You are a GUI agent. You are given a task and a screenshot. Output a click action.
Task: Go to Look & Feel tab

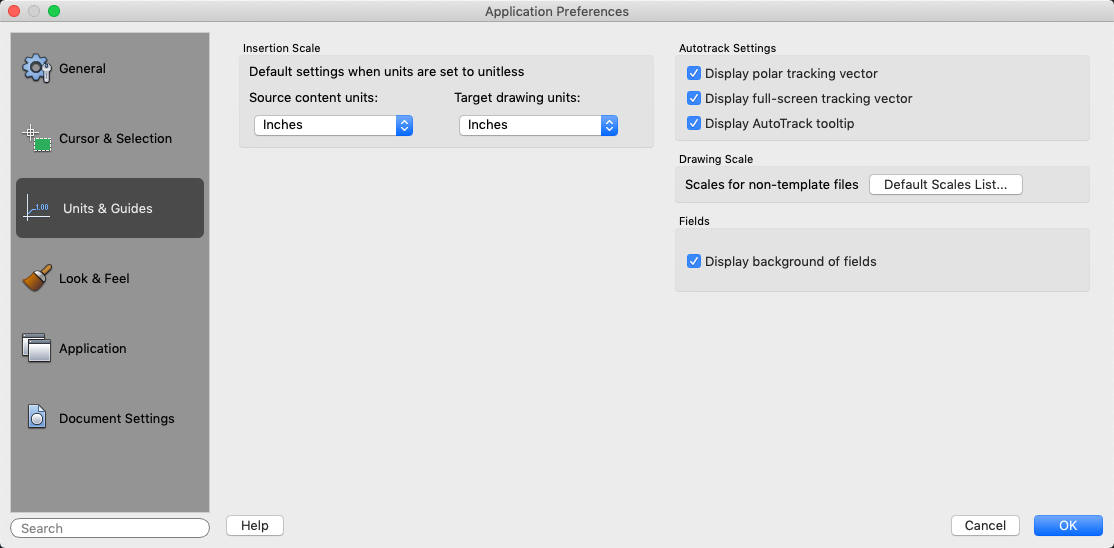(x=94, y=279)
